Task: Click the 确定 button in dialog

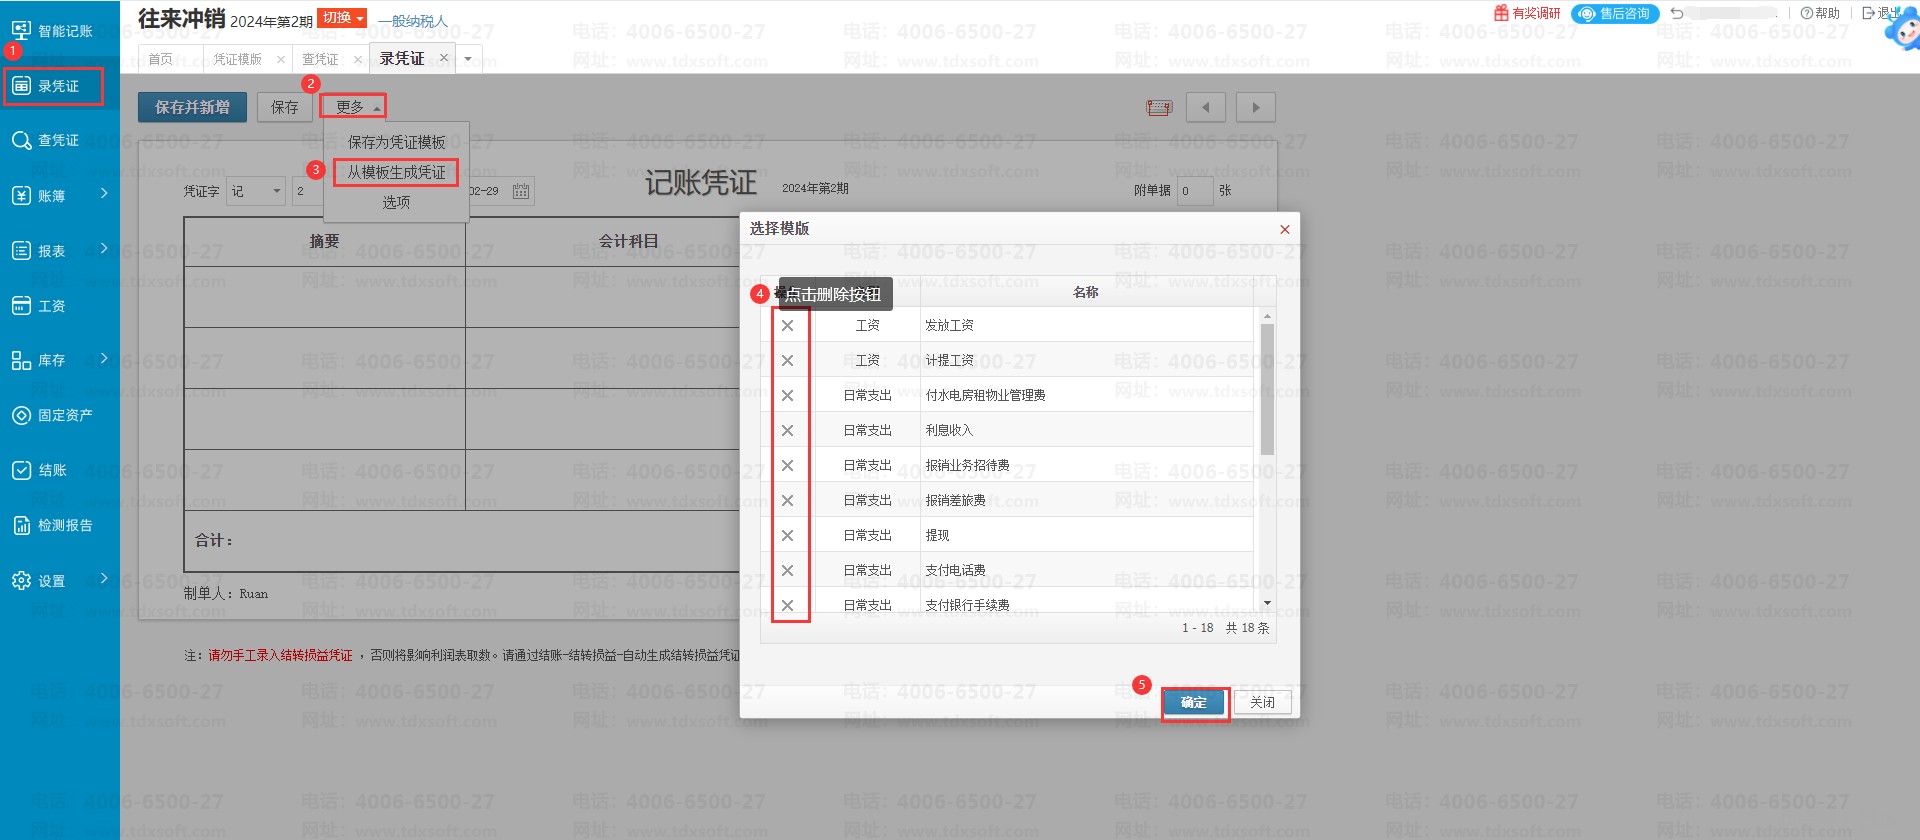Action: (x=1194, y=703)
